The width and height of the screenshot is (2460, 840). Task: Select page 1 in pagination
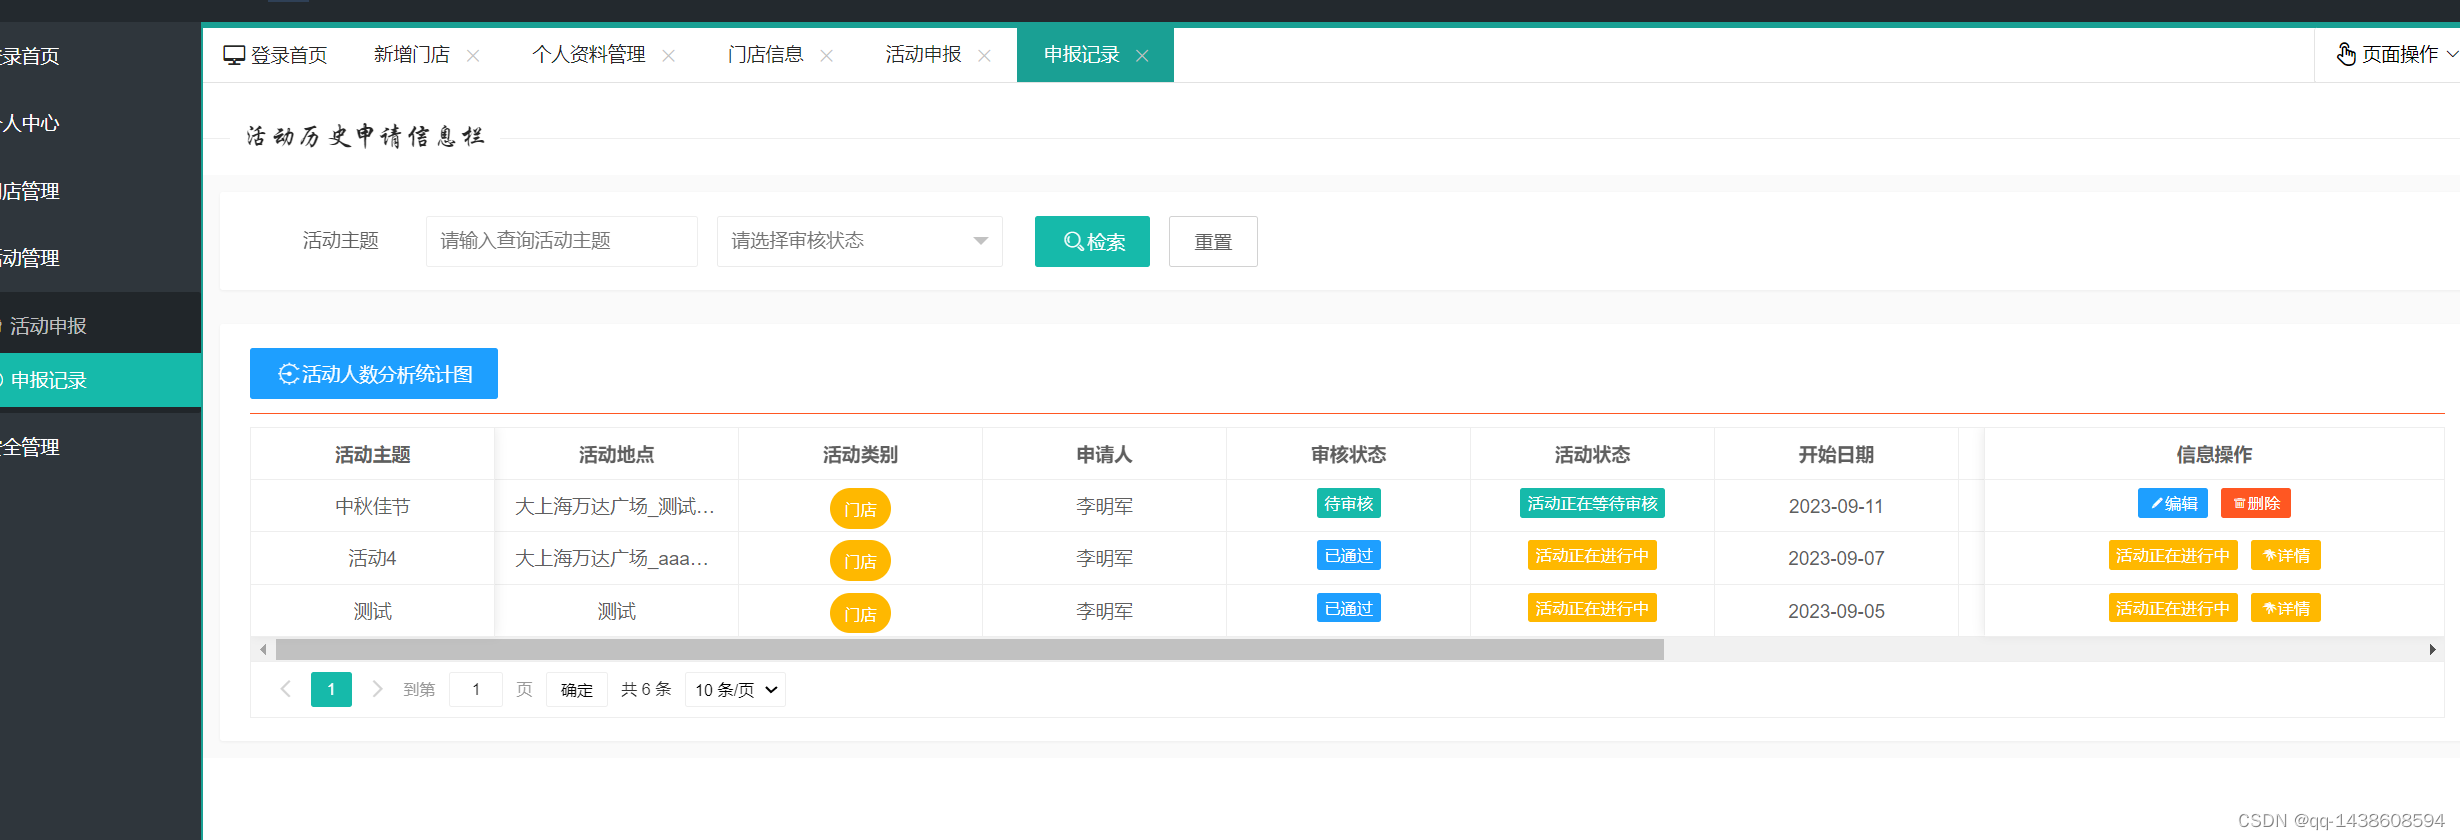[x=331, y=689]
